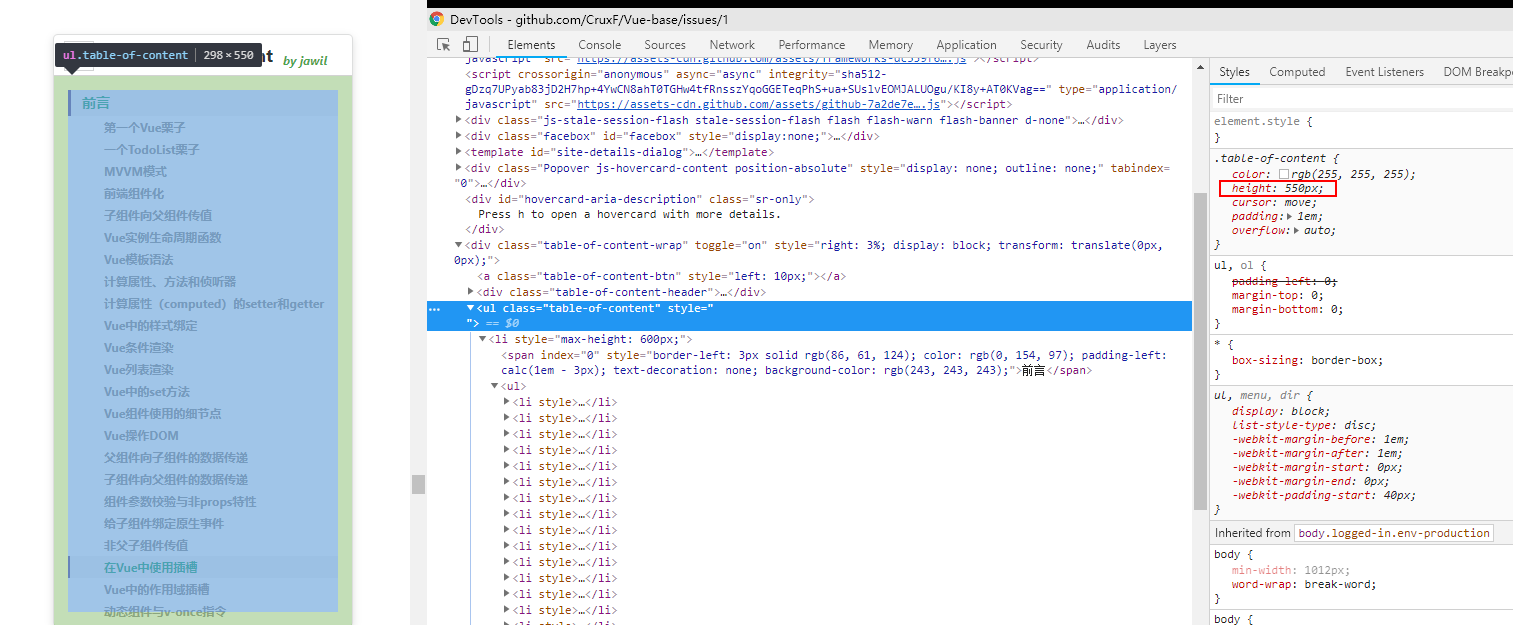Open Vue中的作用域插槽 contents entry
The width and height of the screenshot is (1513, 625).
pyautogui.click(x=157, y=590)
